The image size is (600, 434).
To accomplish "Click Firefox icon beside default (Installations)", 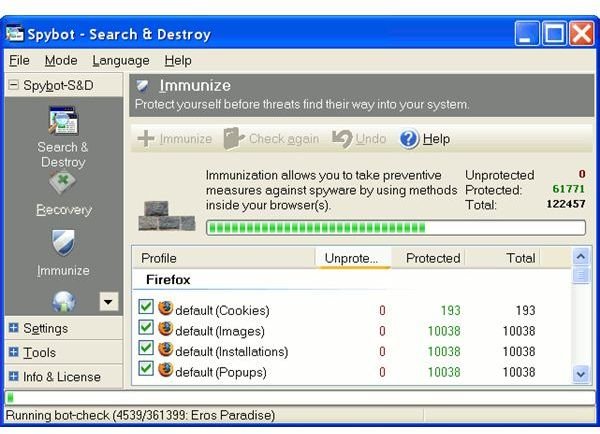I will (x=165, y=349).
